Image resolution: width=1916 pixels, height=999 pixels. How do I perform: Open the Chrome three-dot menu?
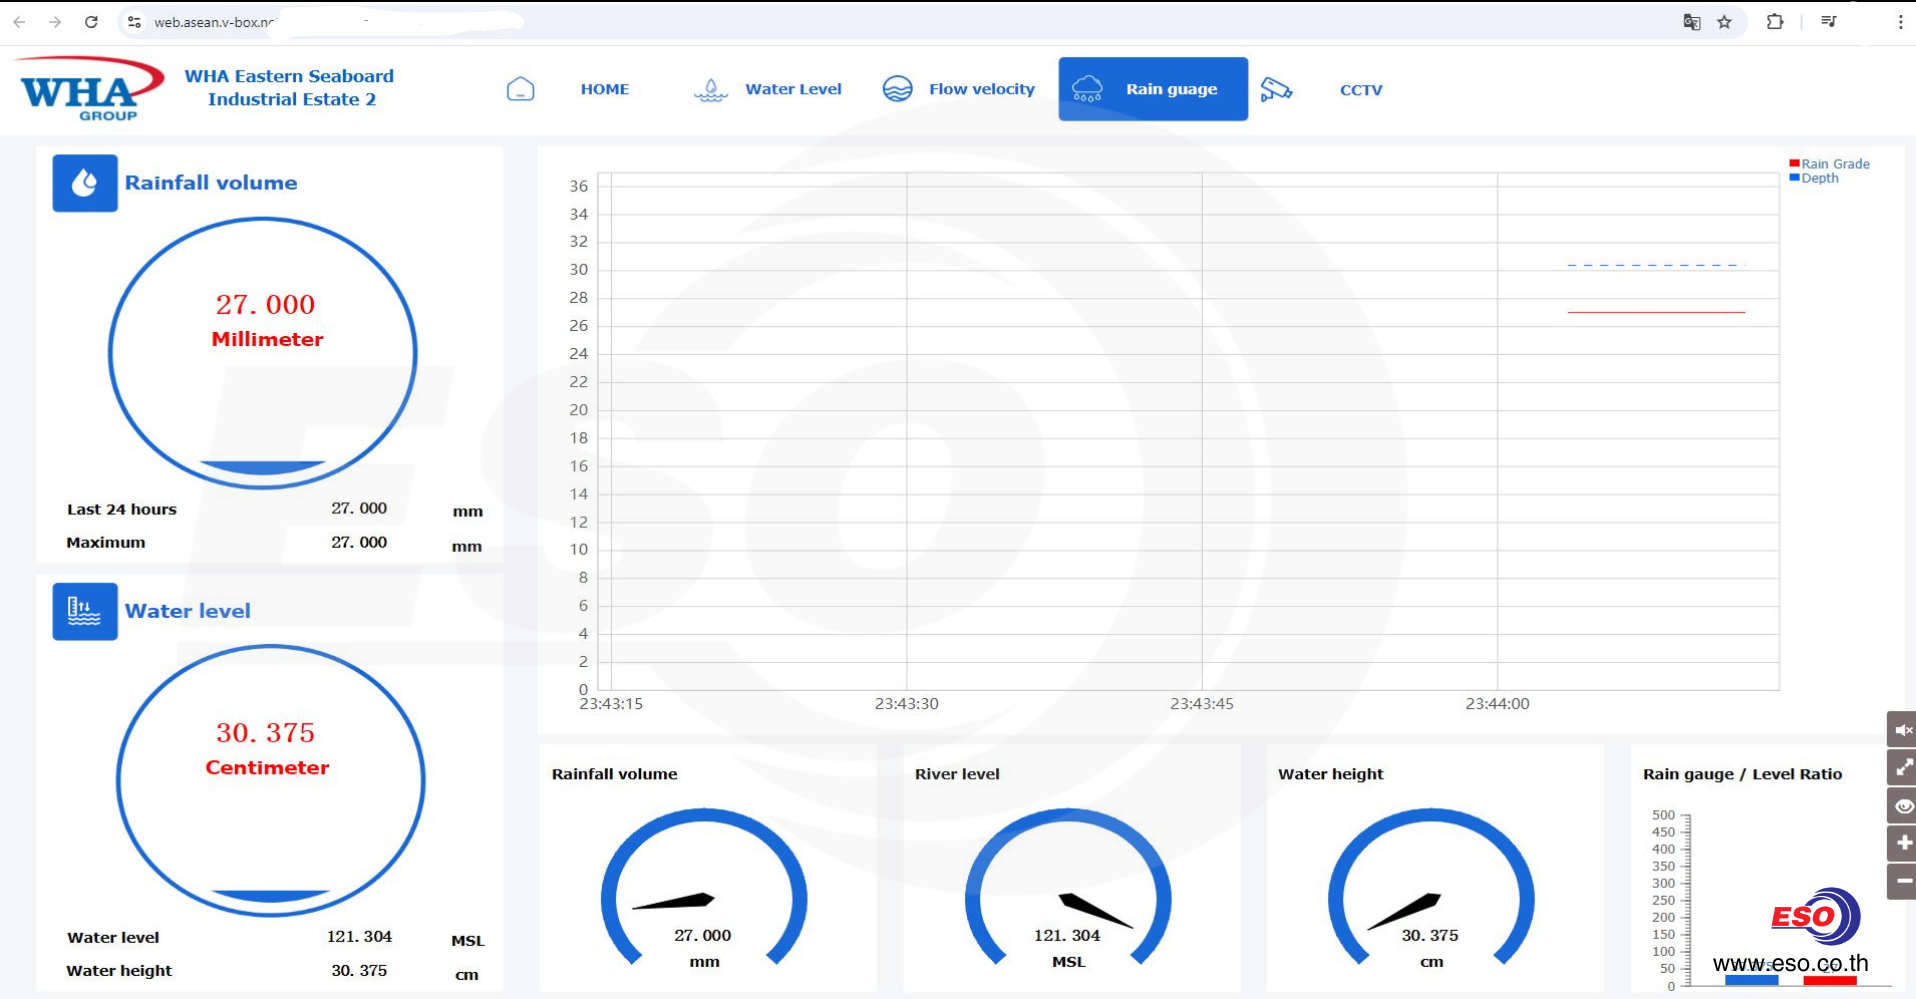1900,22
